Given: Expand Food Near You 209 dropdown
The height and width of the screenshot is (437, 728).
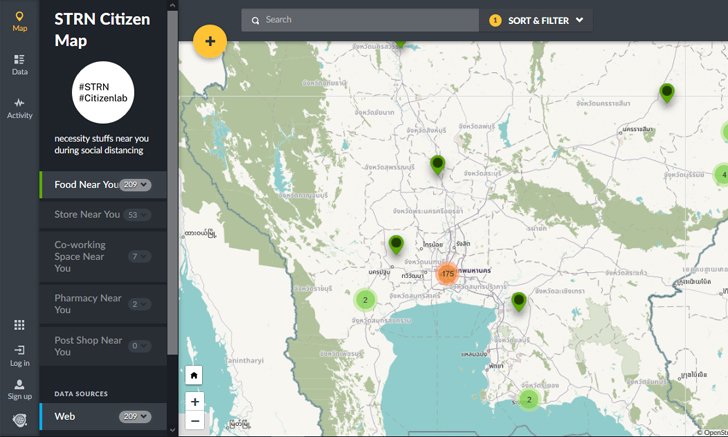Looking at the screenshot, I should [x=135, y=185].
